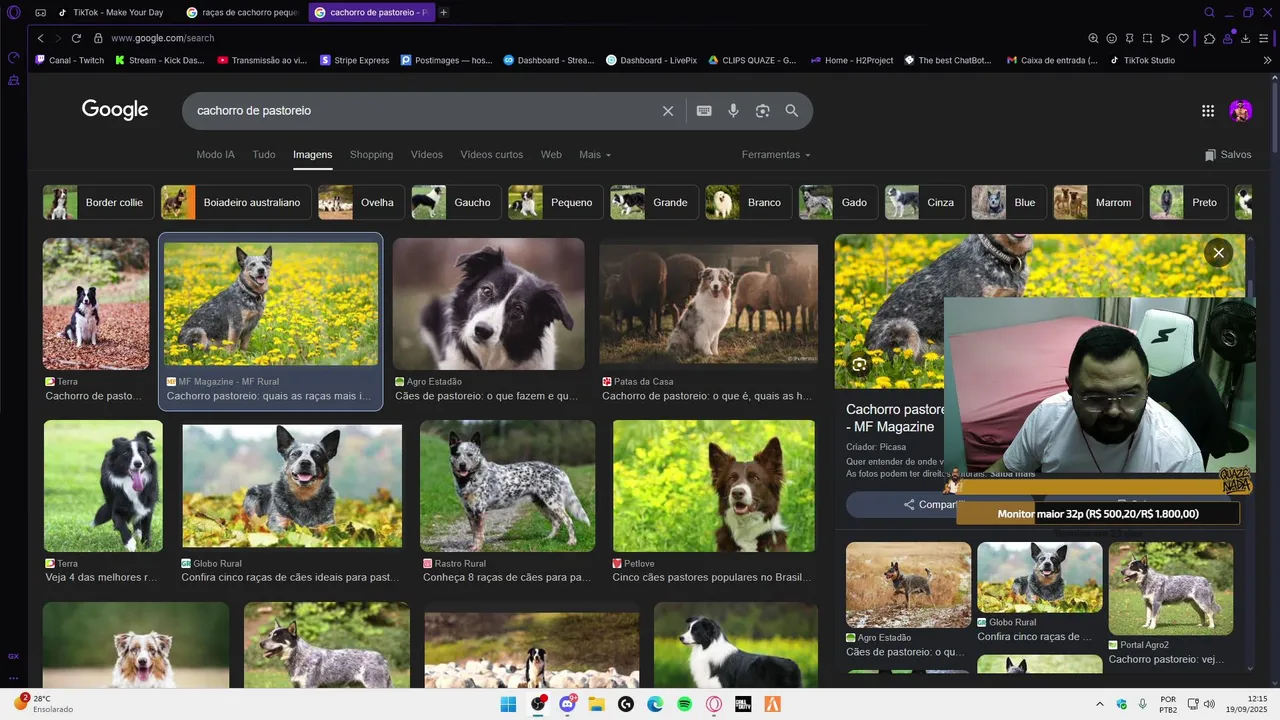Open the Google apps grid
Image resolution: width=1280 pixels, height=720 pixels.
pyautogui.click(x=1208, y=111)
